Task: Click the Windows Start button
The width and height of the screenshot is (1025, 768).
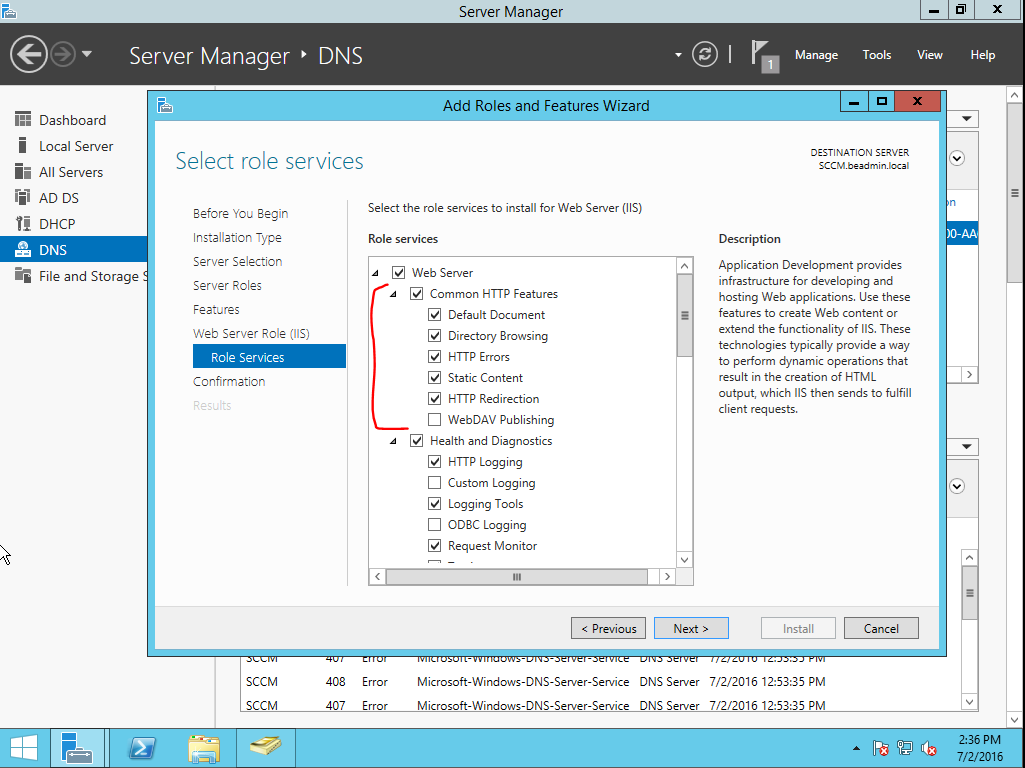Action: coord(23,748)
